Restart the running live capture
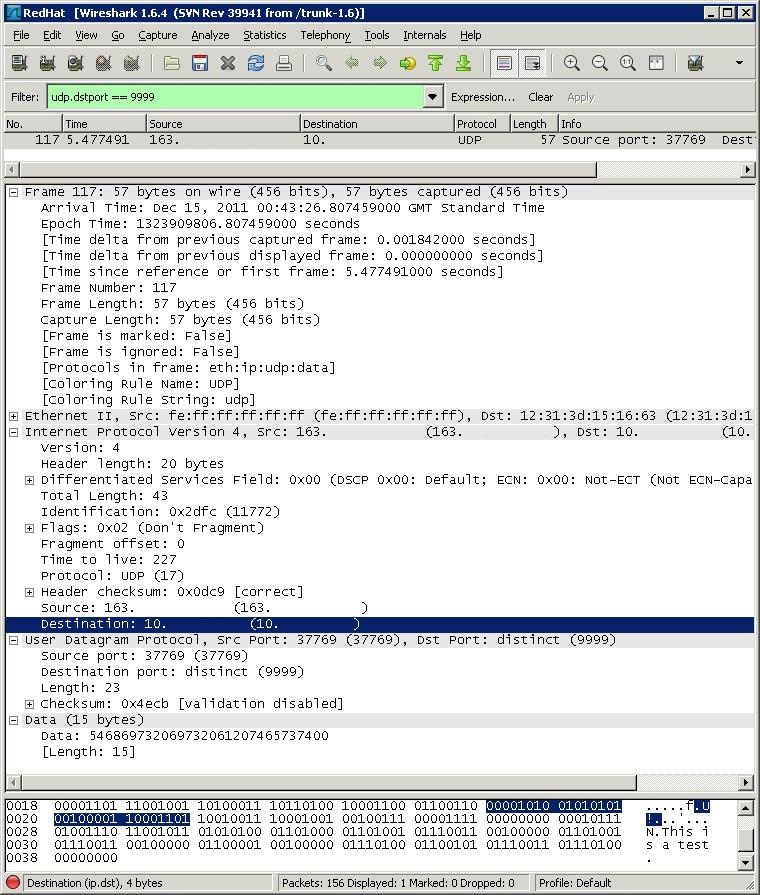Screen dimensions: 760x895 (131, 63)
